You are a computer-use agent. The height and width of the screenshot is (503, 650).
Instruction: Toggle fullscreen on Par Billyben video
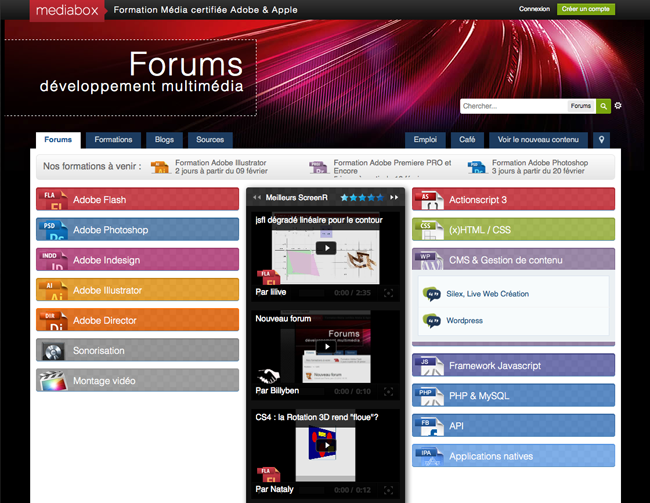[x=388, y=391]
